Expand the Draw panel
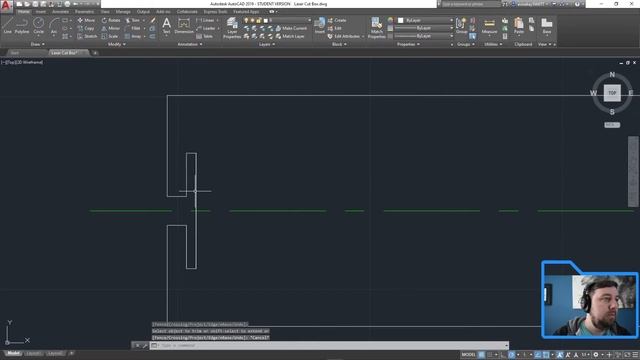Screen dimensions: 640x360 click(38, 44)
